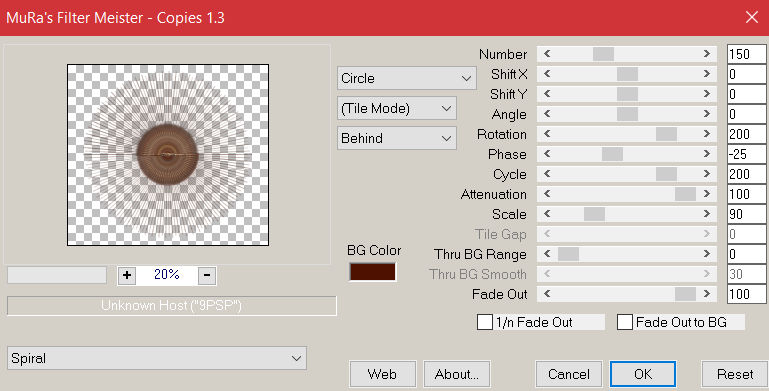
Task: Click the 20% zoom level text
Action: coord(167,275)
